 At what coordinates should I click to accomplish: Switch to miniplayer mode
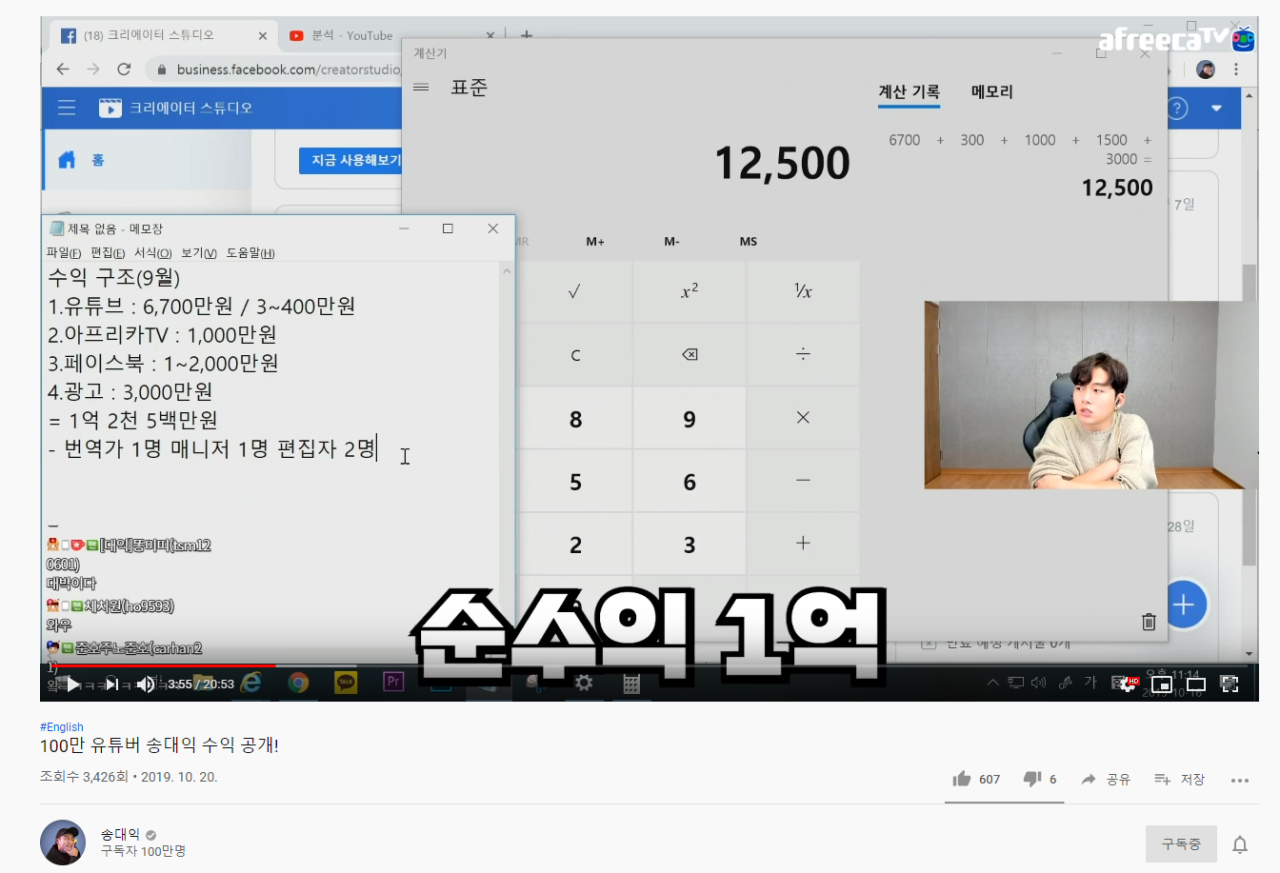coord(1161,684)
